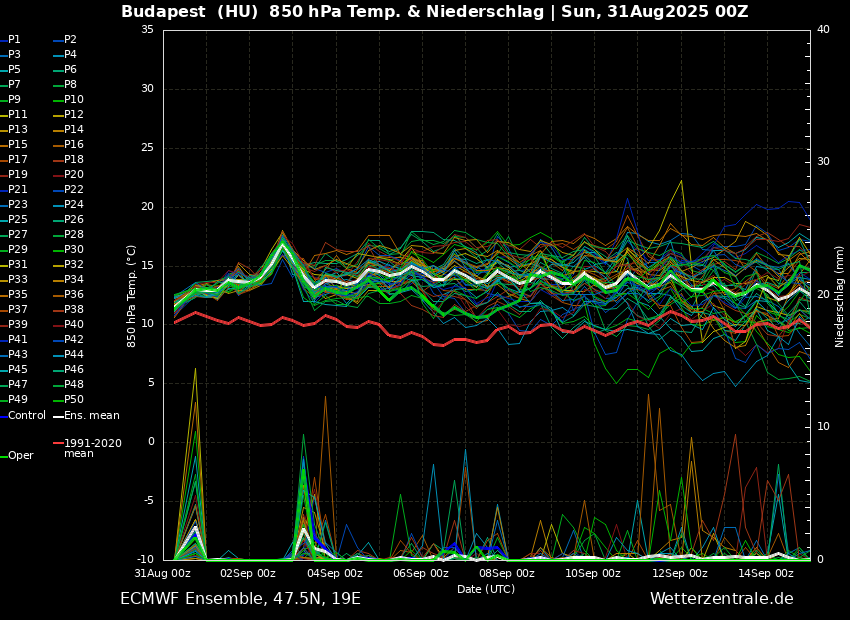This screenshot has width=850, height=620.
Task: Click the ECMWF Ensemble coordinates caption
Action: coord(240,599)
